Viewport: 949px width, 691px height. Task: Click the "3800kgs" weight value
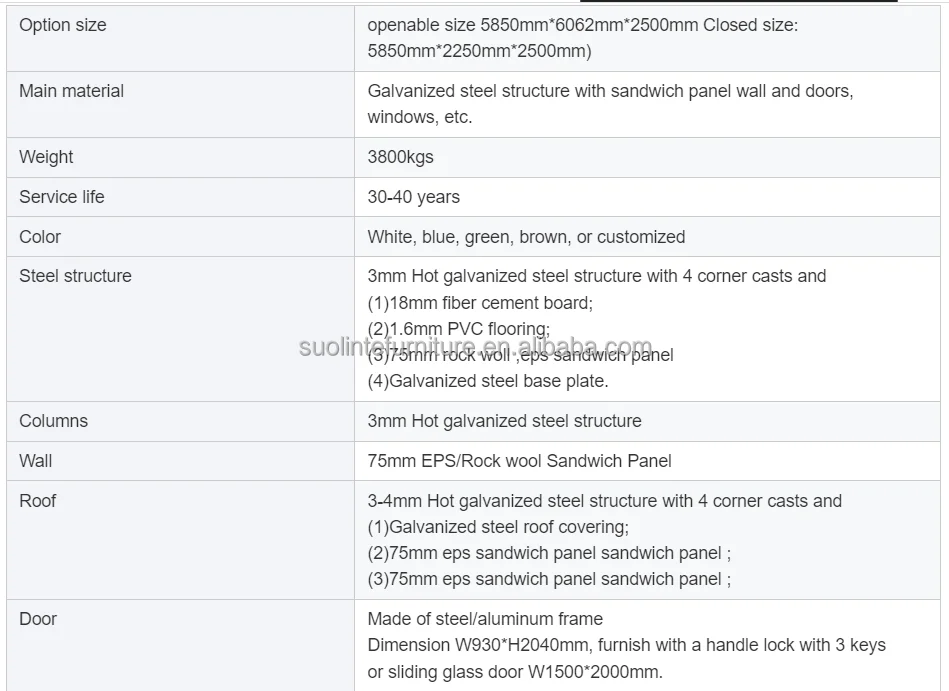point(400,157)
